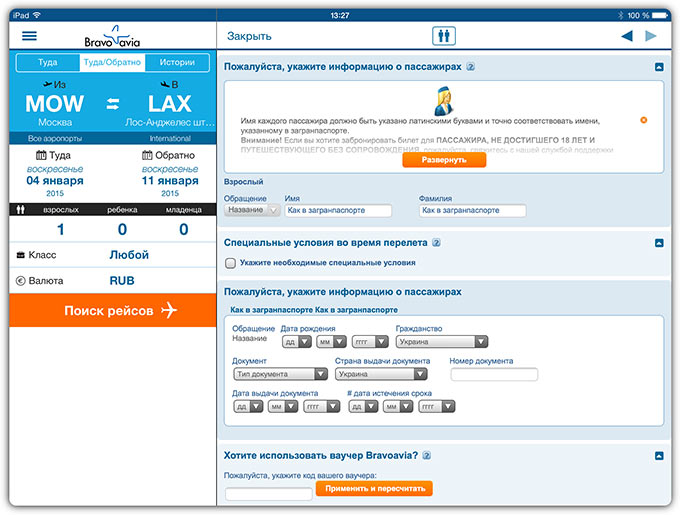Change currency RUB
This screenshot has width=680, height=515.
coord(122,281)
